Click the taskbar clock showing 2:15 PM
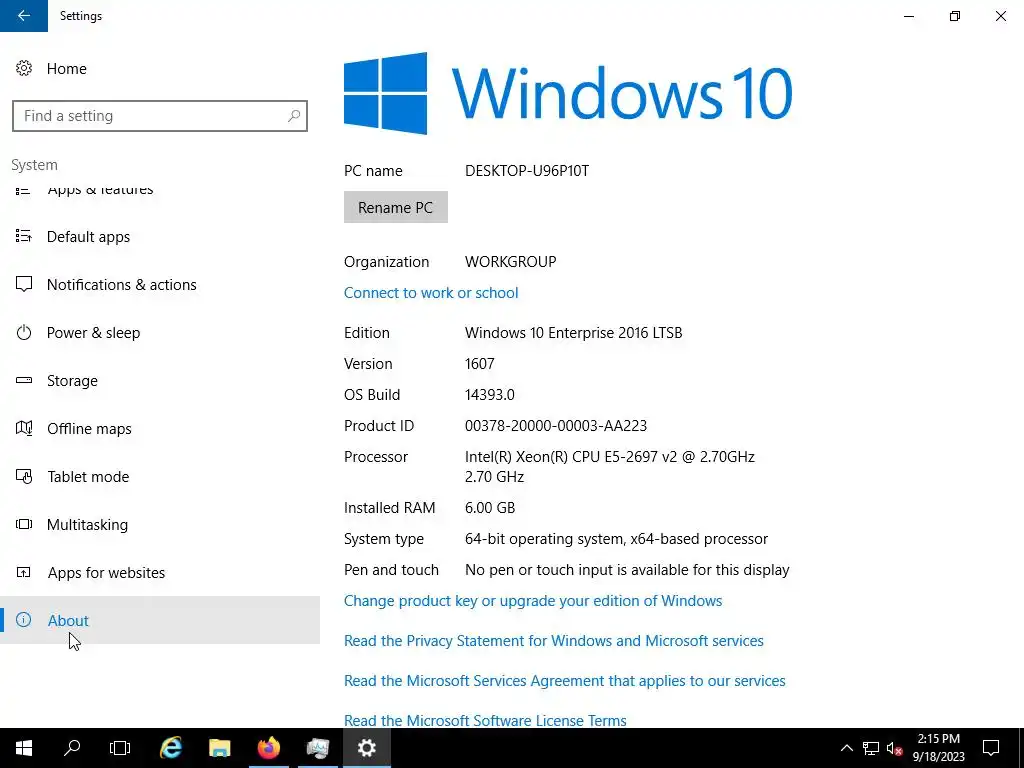 point(938,748)
